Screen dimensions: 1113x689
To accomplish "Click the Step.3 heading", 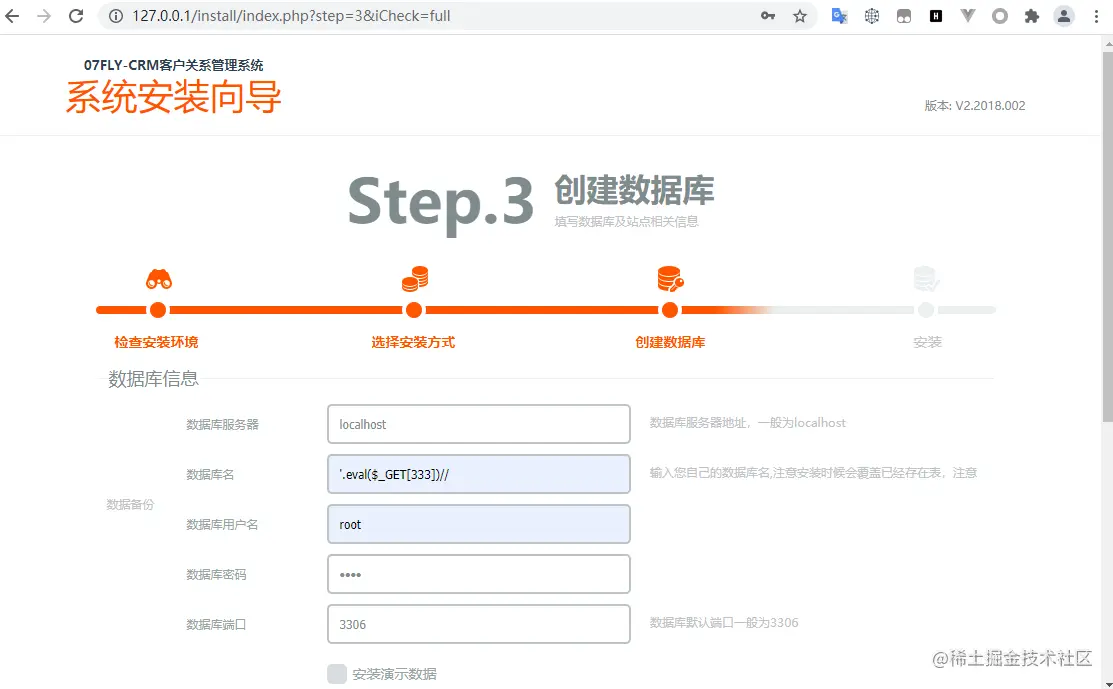I will [x=441, y=203].
